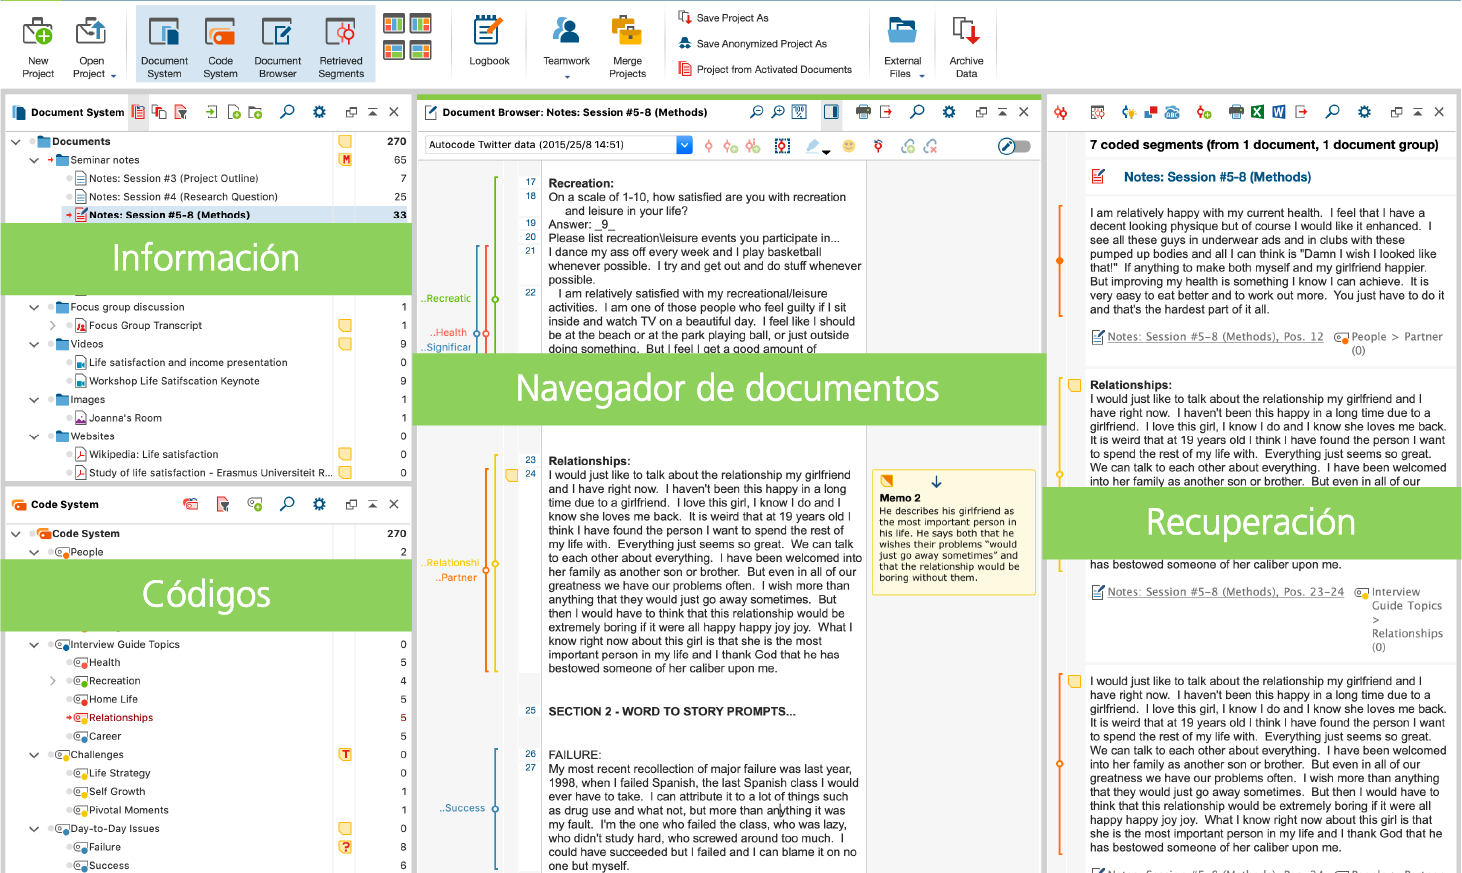This screenshot has width=1462, height=873.
Task: Reset code activations in Code System toolbar
Action: click(190, 504)
